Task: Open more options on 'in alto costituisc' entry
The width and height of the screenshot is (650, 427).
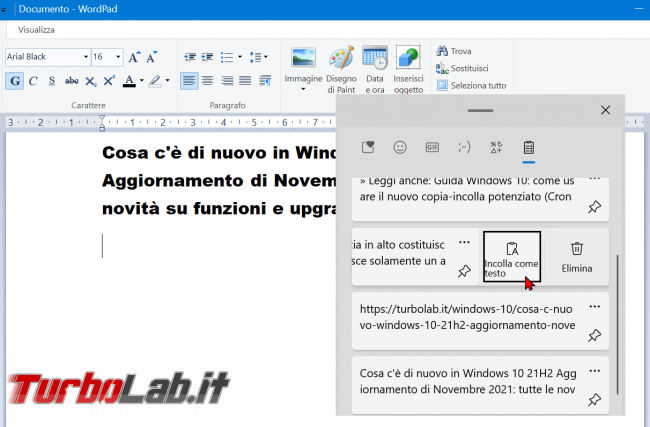Action: pyautogui.click(x=464, y=243)
